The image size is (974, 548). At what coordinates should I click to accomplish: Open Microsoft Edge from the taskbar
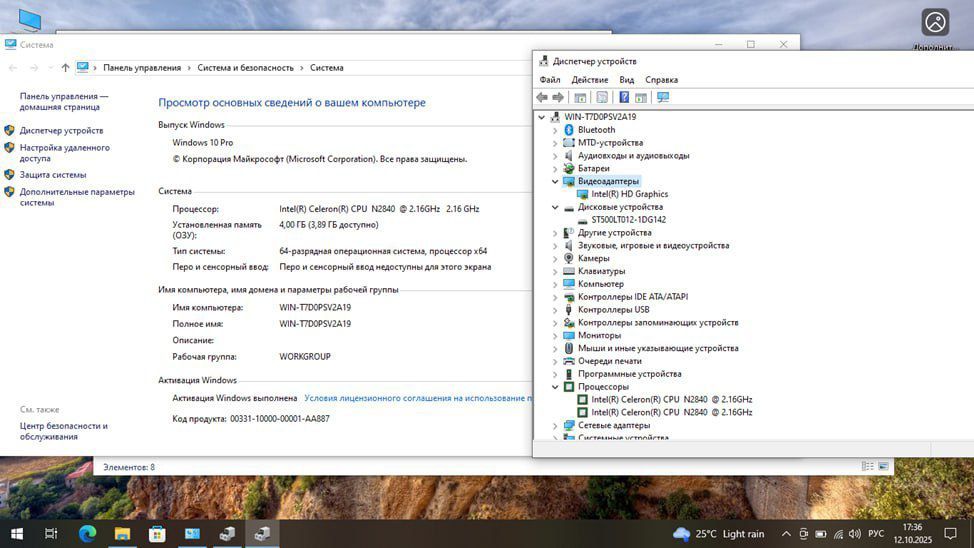87,534
